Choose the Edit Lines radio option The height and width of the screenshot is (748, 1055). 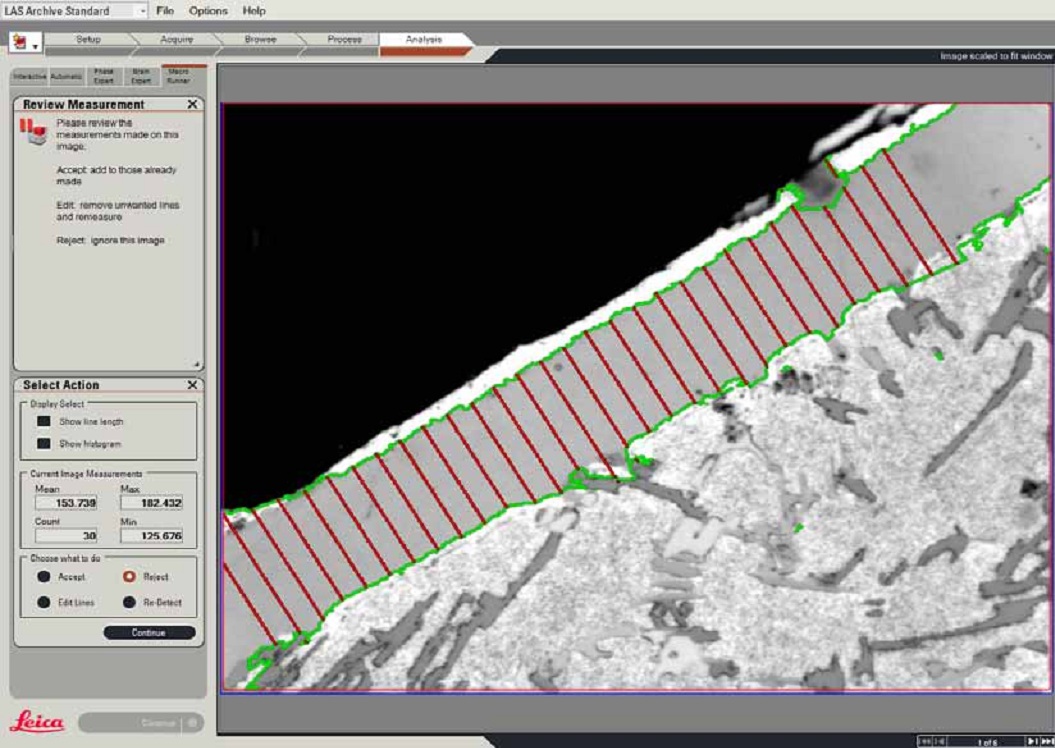coord(44,602)
